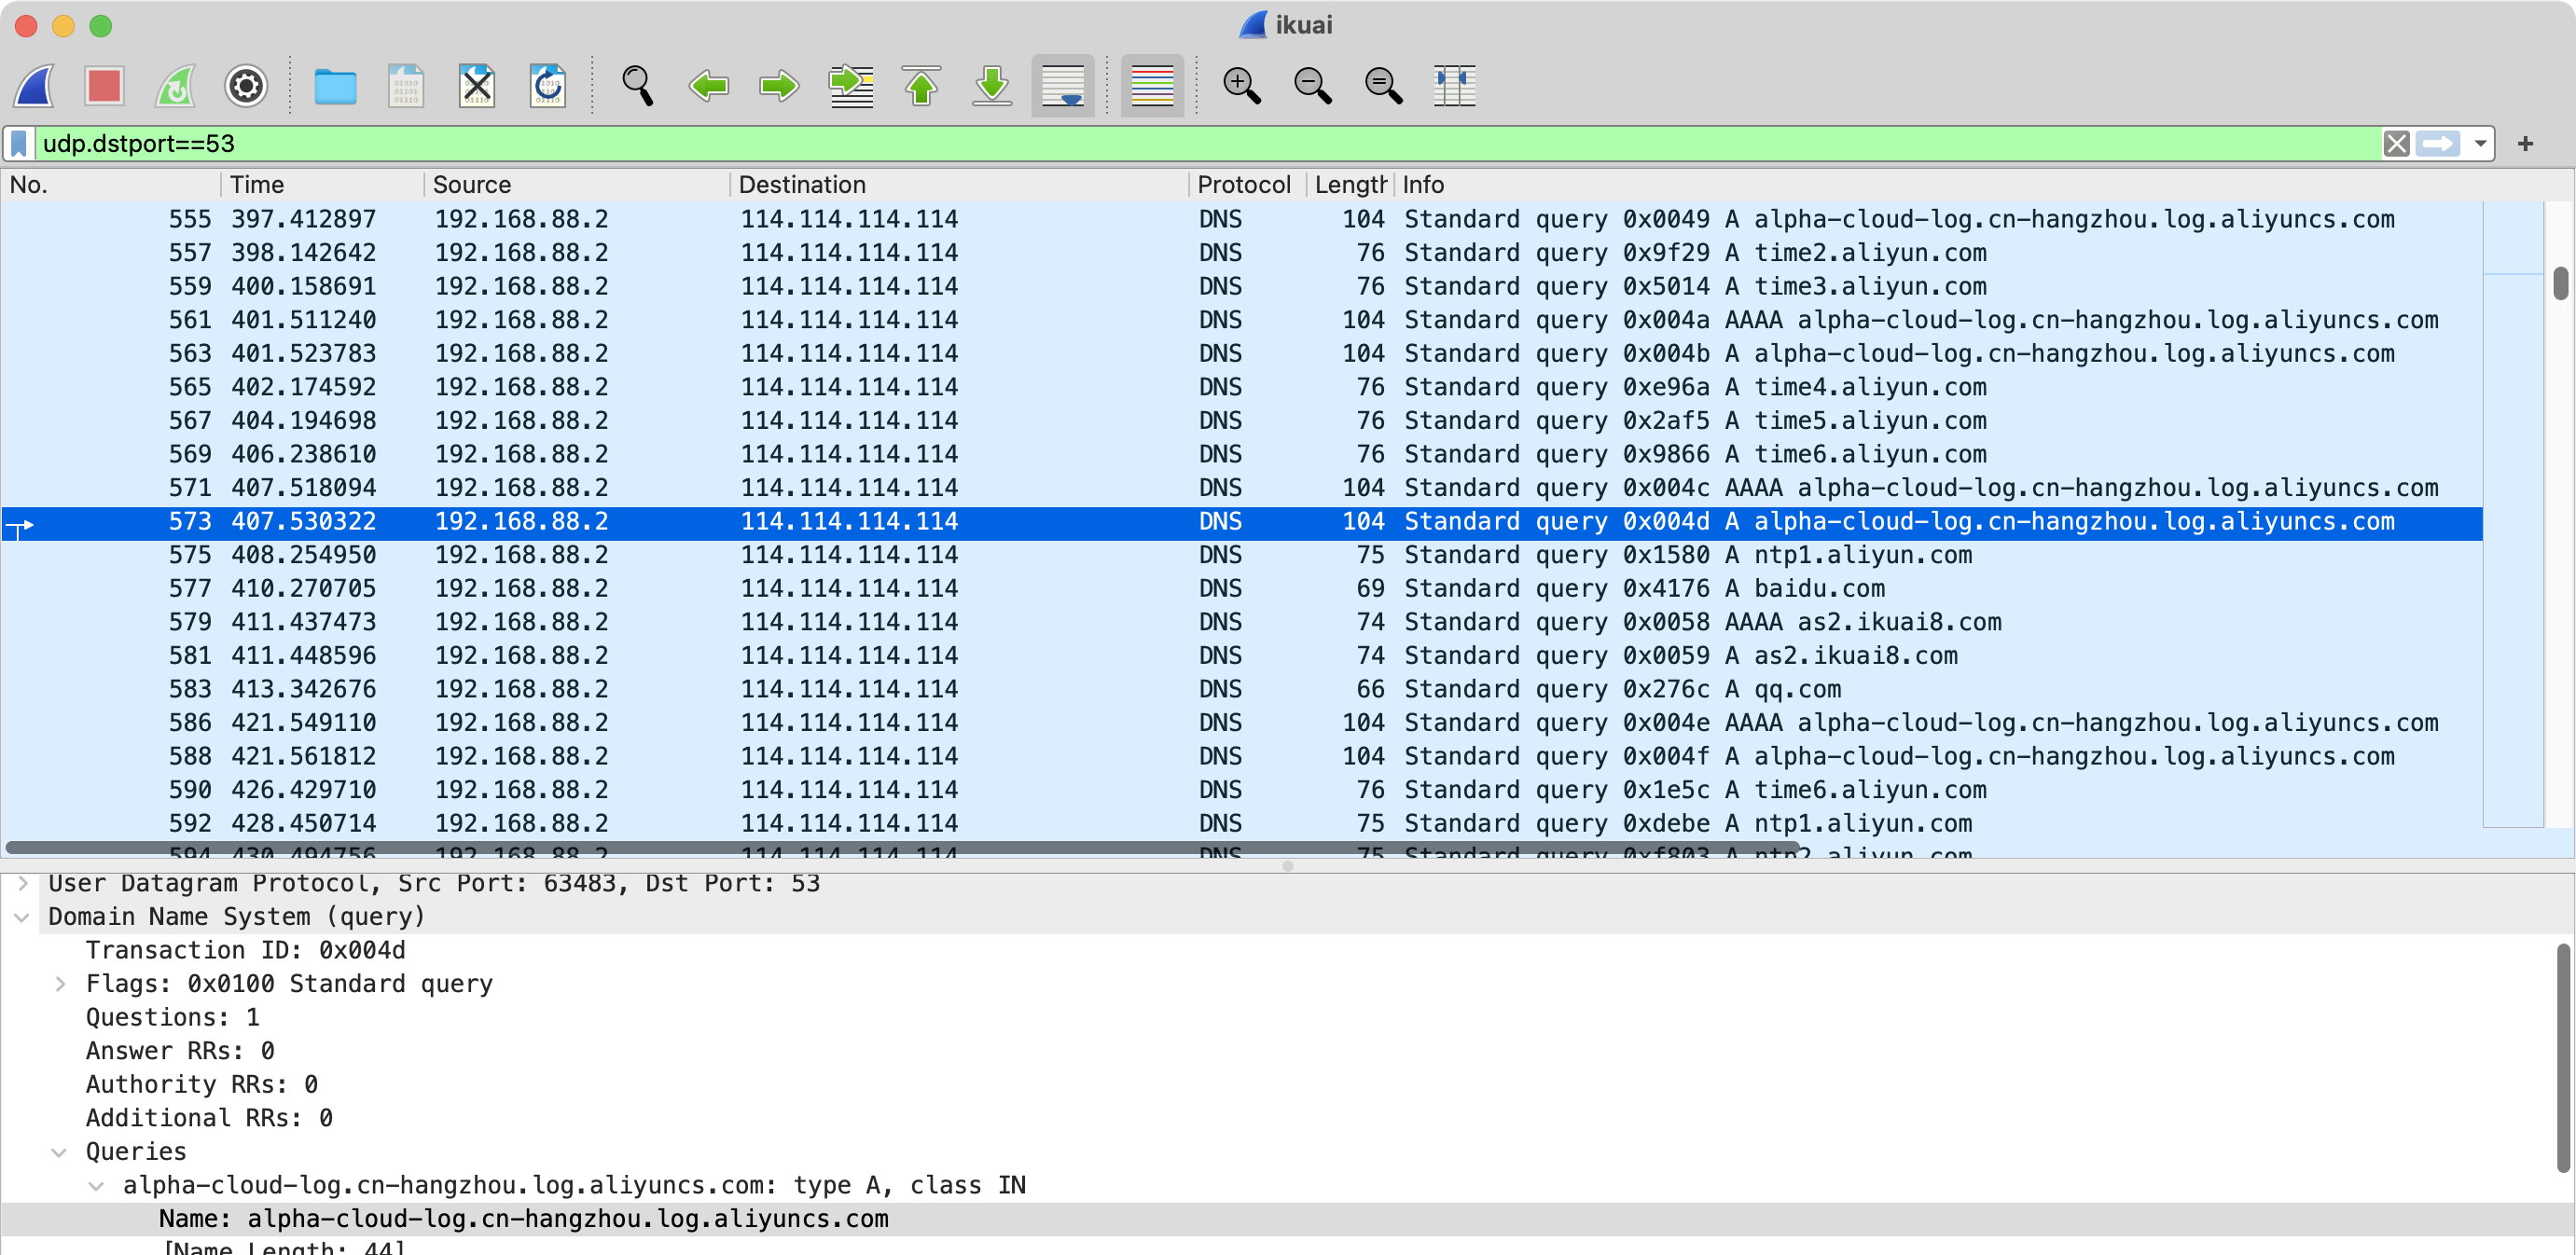This screenshot has height=1255, width=2576.
Task: Open display filter history dropdown arrow
Action: tap(2480, 144)
